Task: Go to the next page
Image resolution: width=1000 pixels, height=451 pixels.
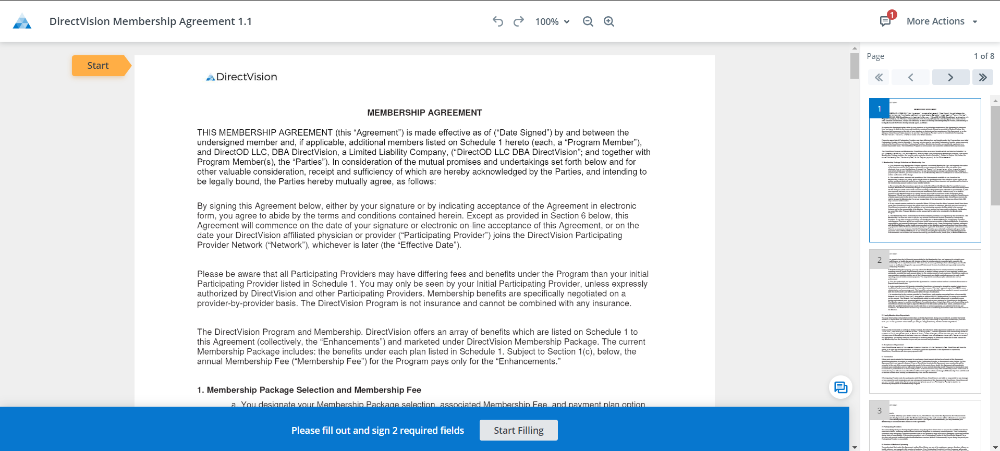Action: click(950, 77)
